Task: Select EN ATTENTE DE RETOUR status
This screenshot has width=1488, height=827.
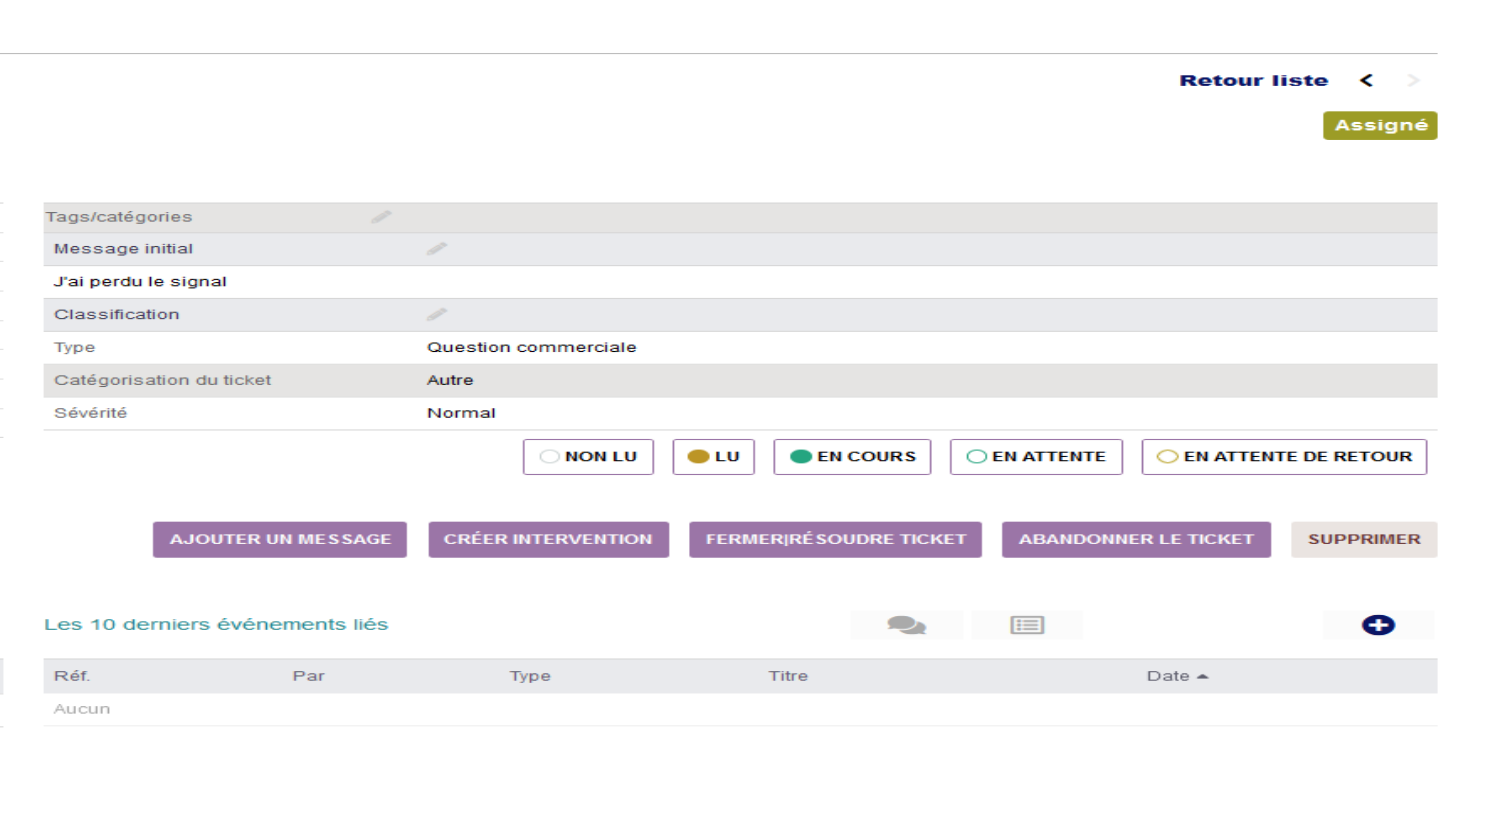Action: click(x=1284, y=457)
